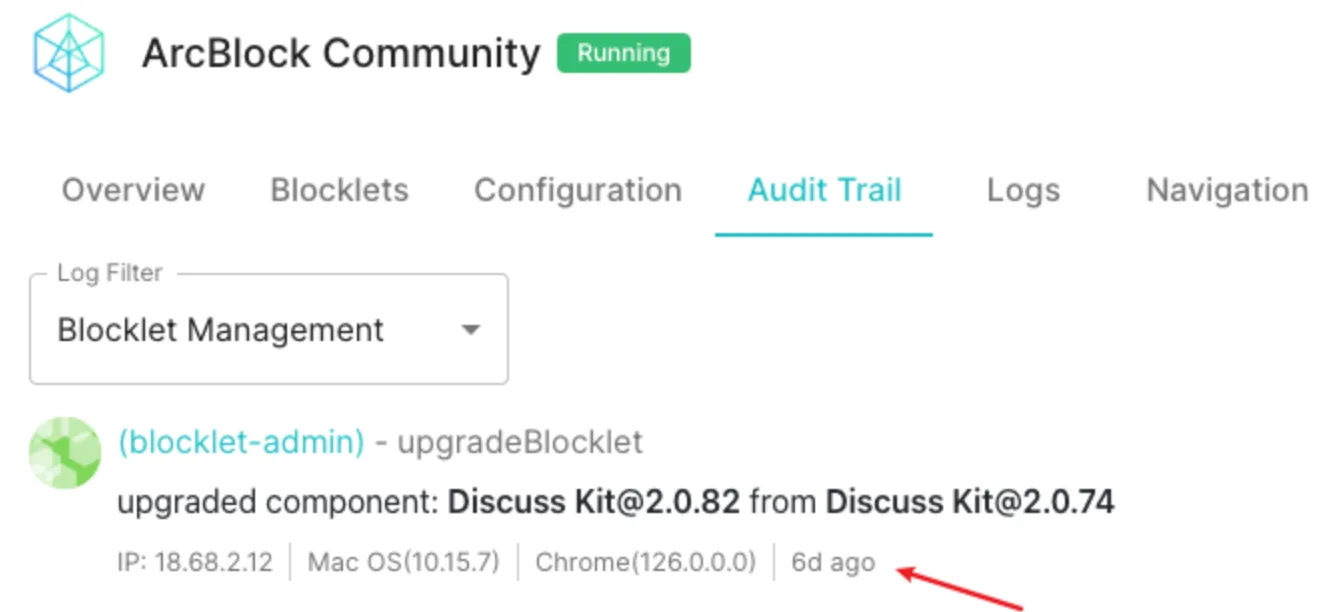The image size is (1320, 612).
Task: Select the Audit Trail tab
Action: pyautogui.click(x=825, y=190)
